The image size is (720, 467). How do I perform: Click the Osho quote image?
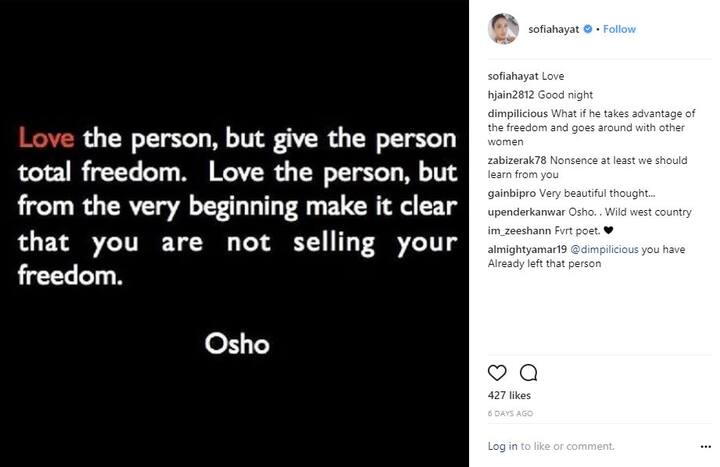(x=237, y=233)
